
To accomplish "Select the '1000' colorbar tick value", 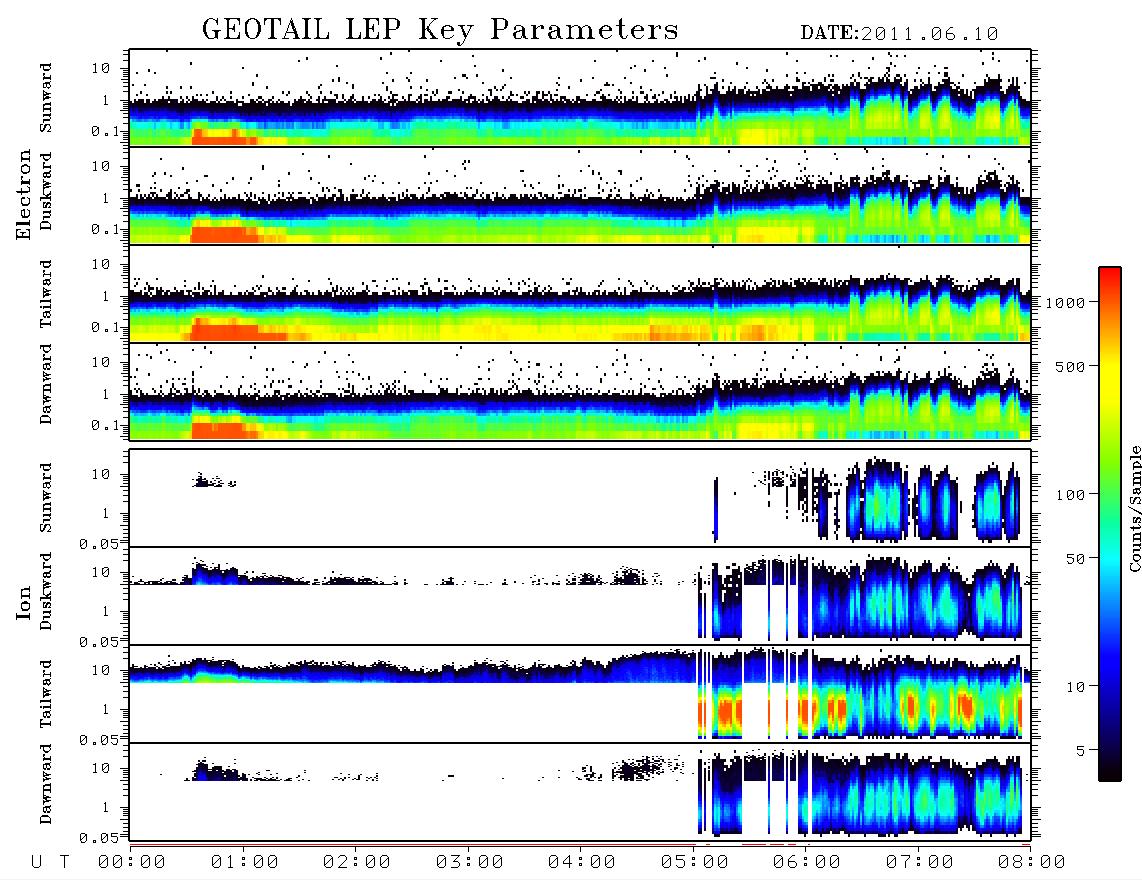I will (1066, 303).
